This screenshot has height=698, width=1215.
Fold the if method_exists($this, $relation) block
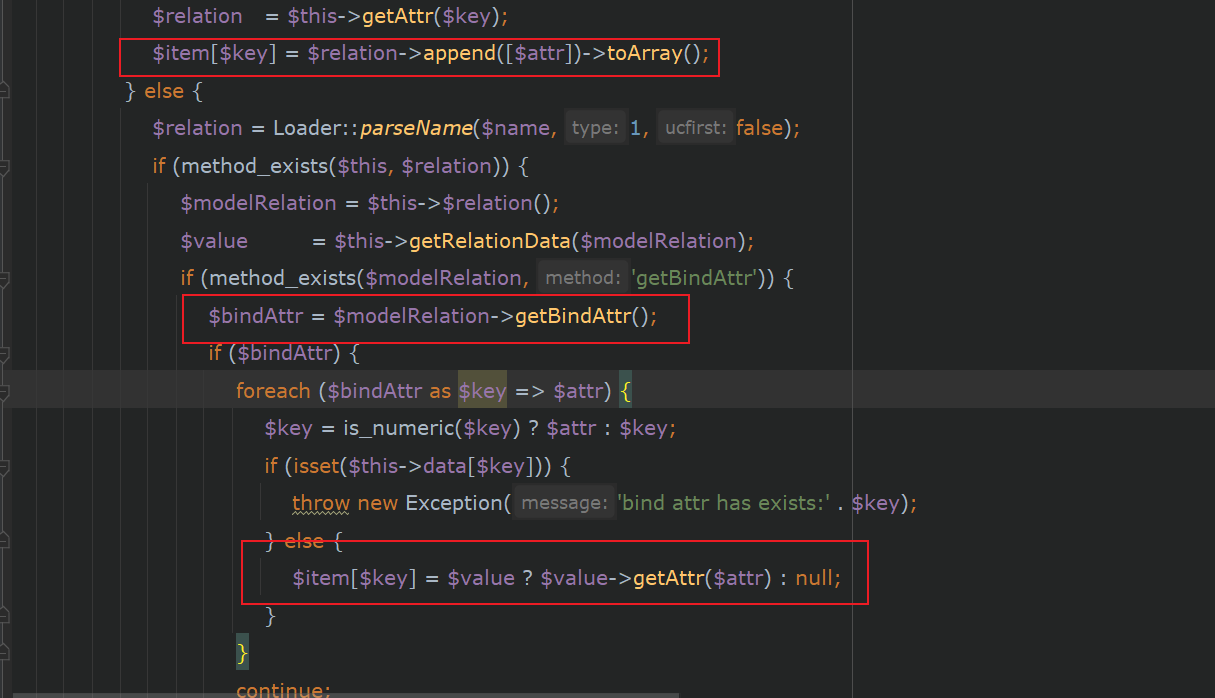(4, 166)
